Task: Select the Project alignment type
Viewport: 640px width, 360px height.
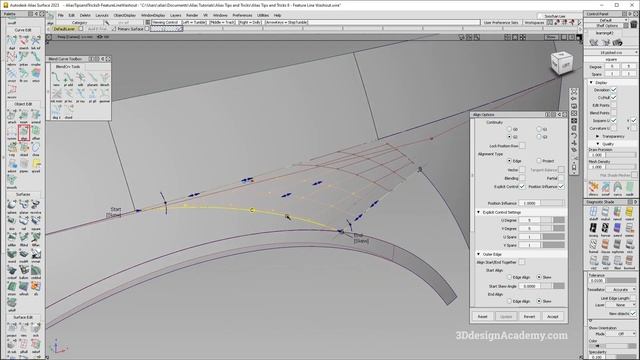Action: point(539,161)
